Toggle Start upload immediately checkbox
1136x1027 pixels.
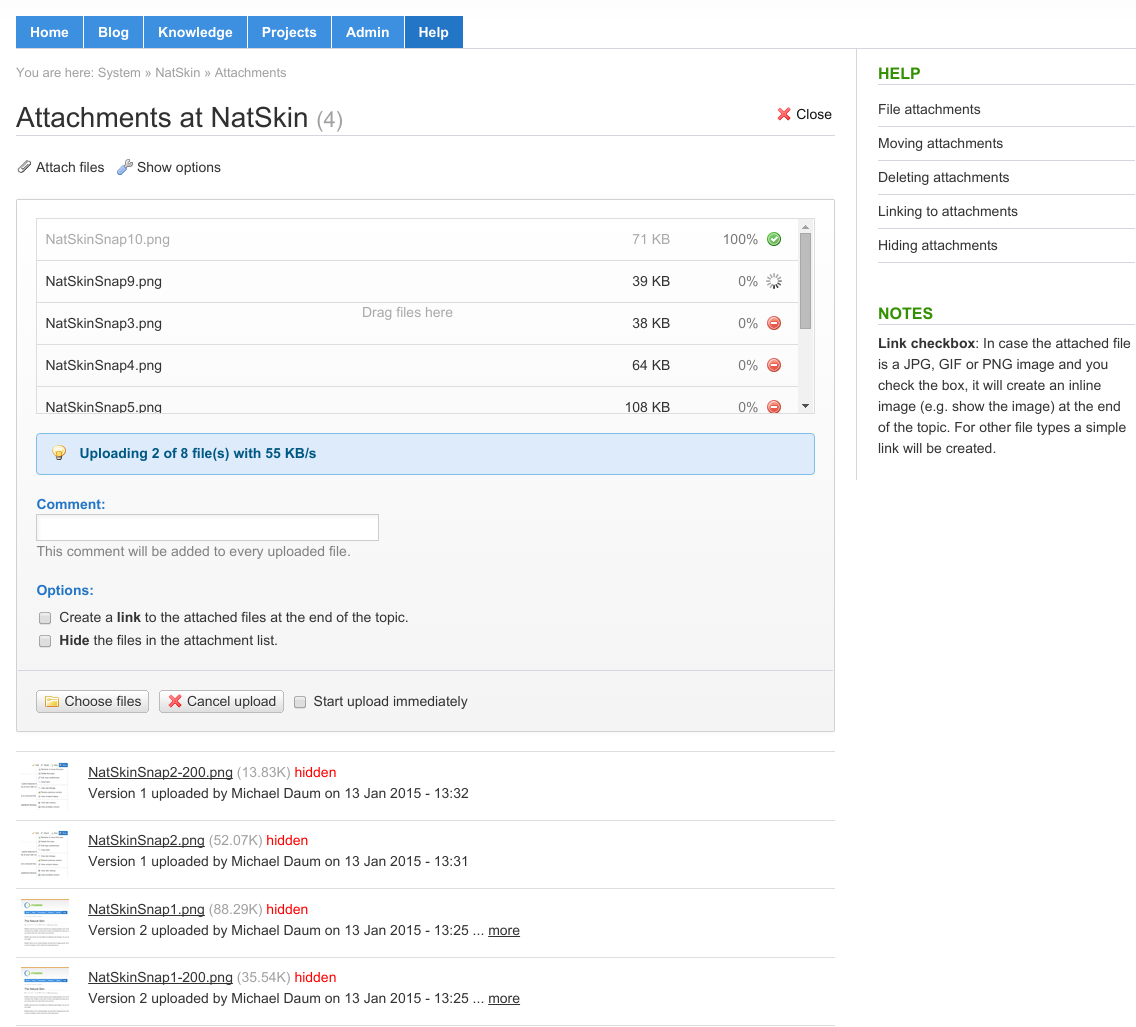pos(300,702)
